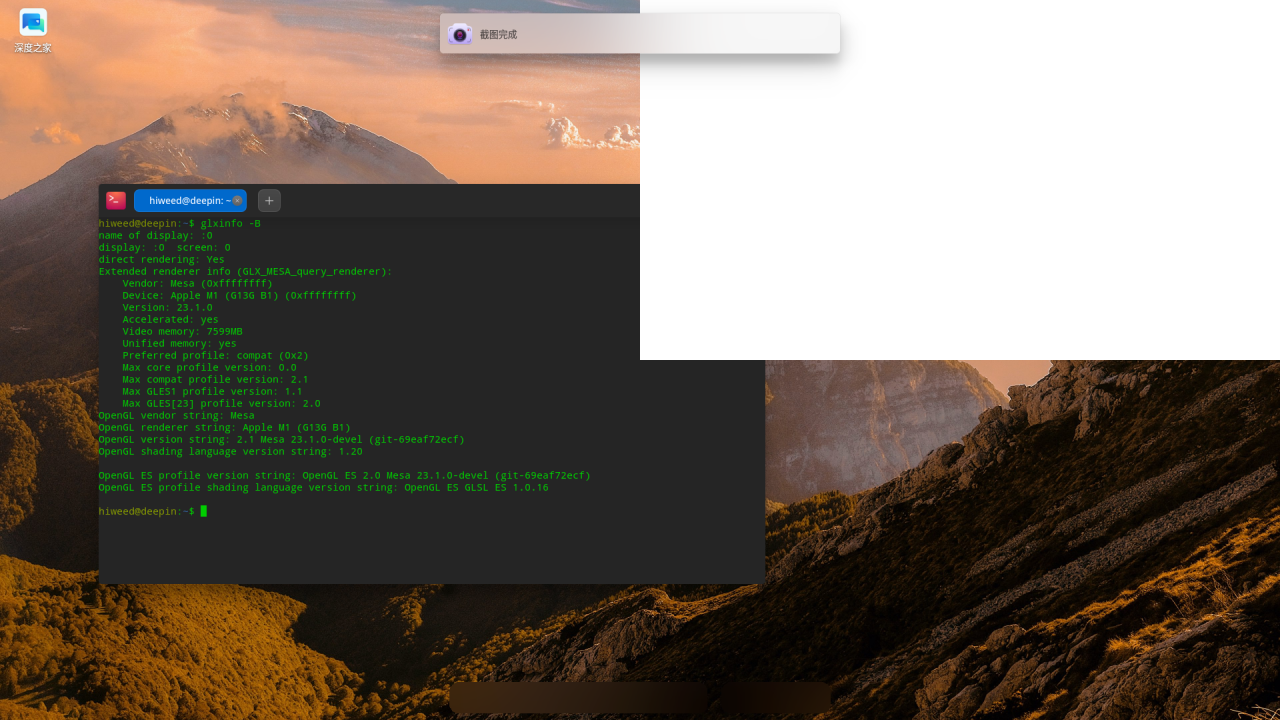The image size is (1280, 720).
Task: Click the 'direct rendering: Yes' line
Action: (x=162, y=260)
